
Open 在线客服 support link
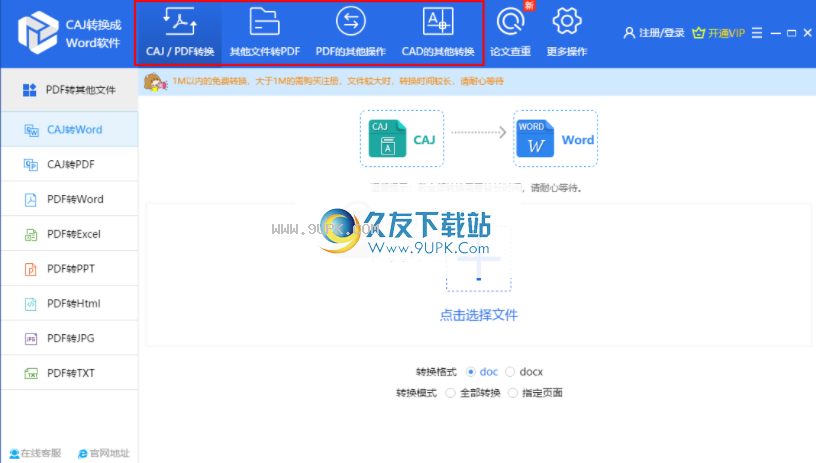tap(35, 453)
